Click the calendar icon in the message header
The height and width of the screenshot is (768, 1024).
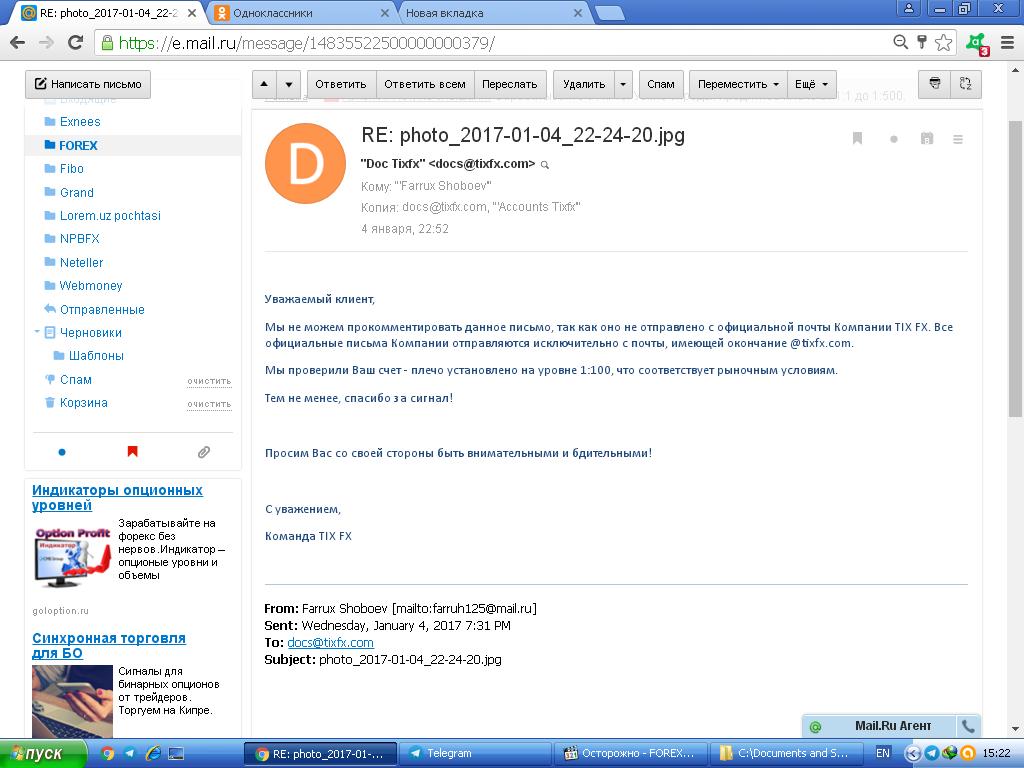[x=927, y=138]
